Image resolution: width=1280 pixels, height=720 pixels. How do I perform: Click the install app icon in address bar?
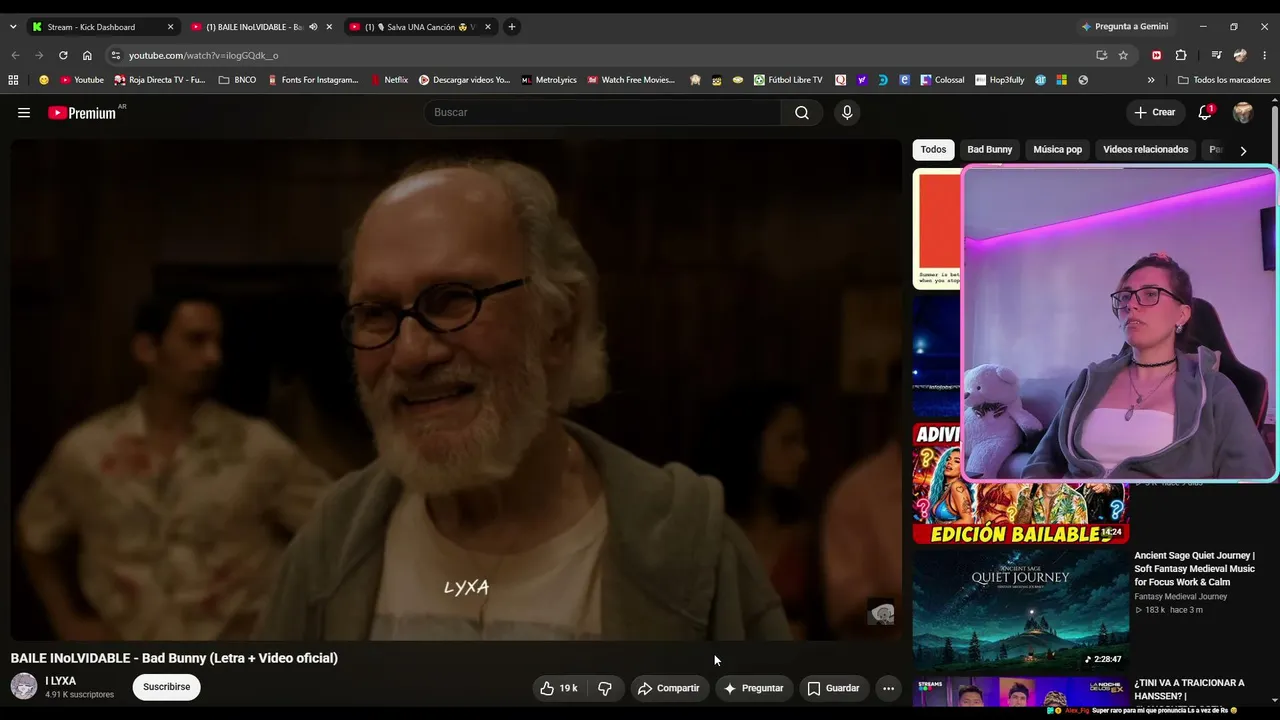point(1101,55)
